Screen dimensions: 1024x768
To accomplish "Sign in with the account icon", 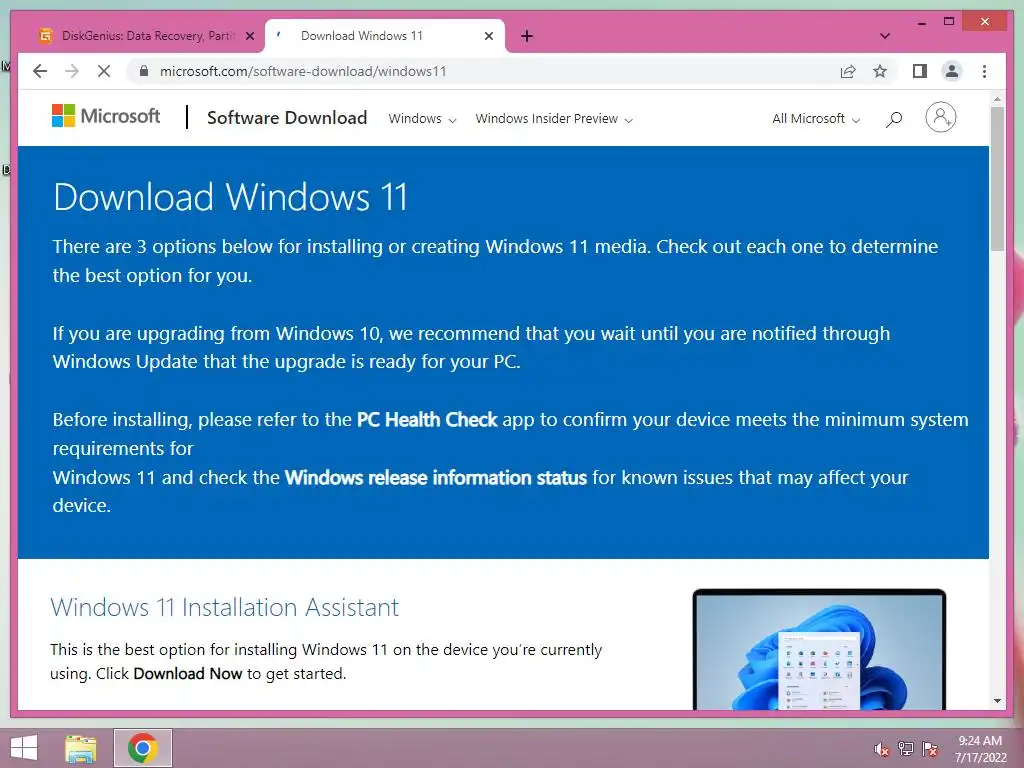I will coord(940,118).
